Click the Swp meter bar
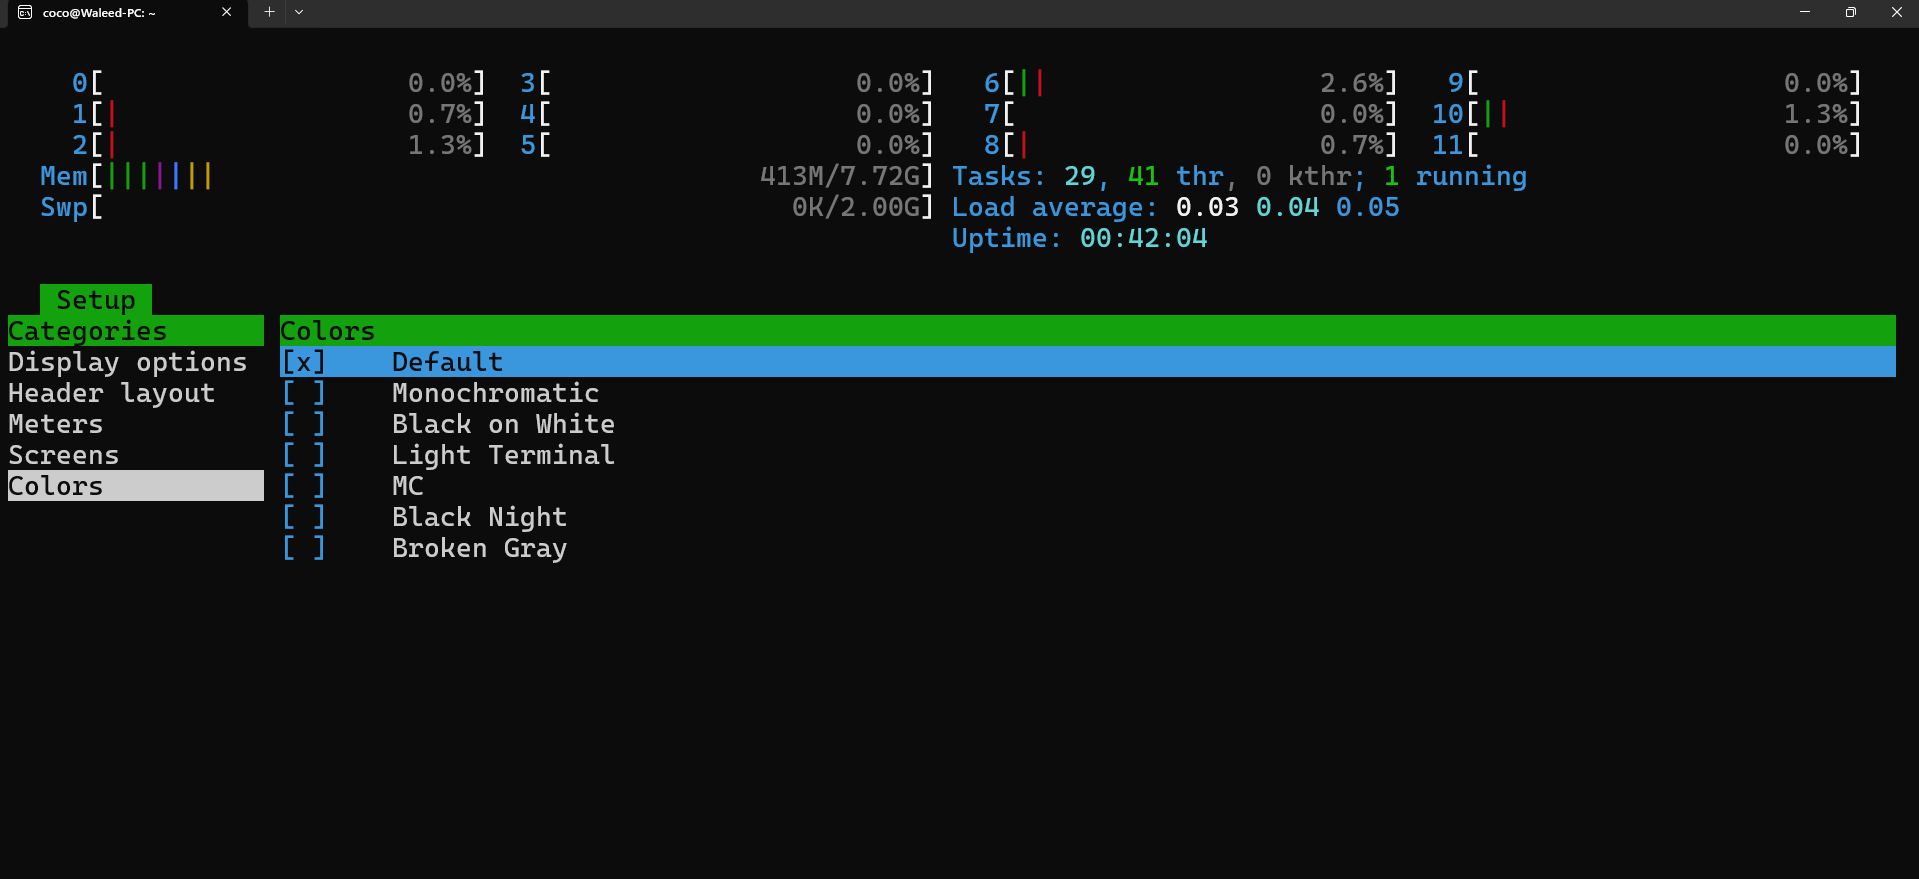The image size is (1919, 879). [x=487, y=207]
